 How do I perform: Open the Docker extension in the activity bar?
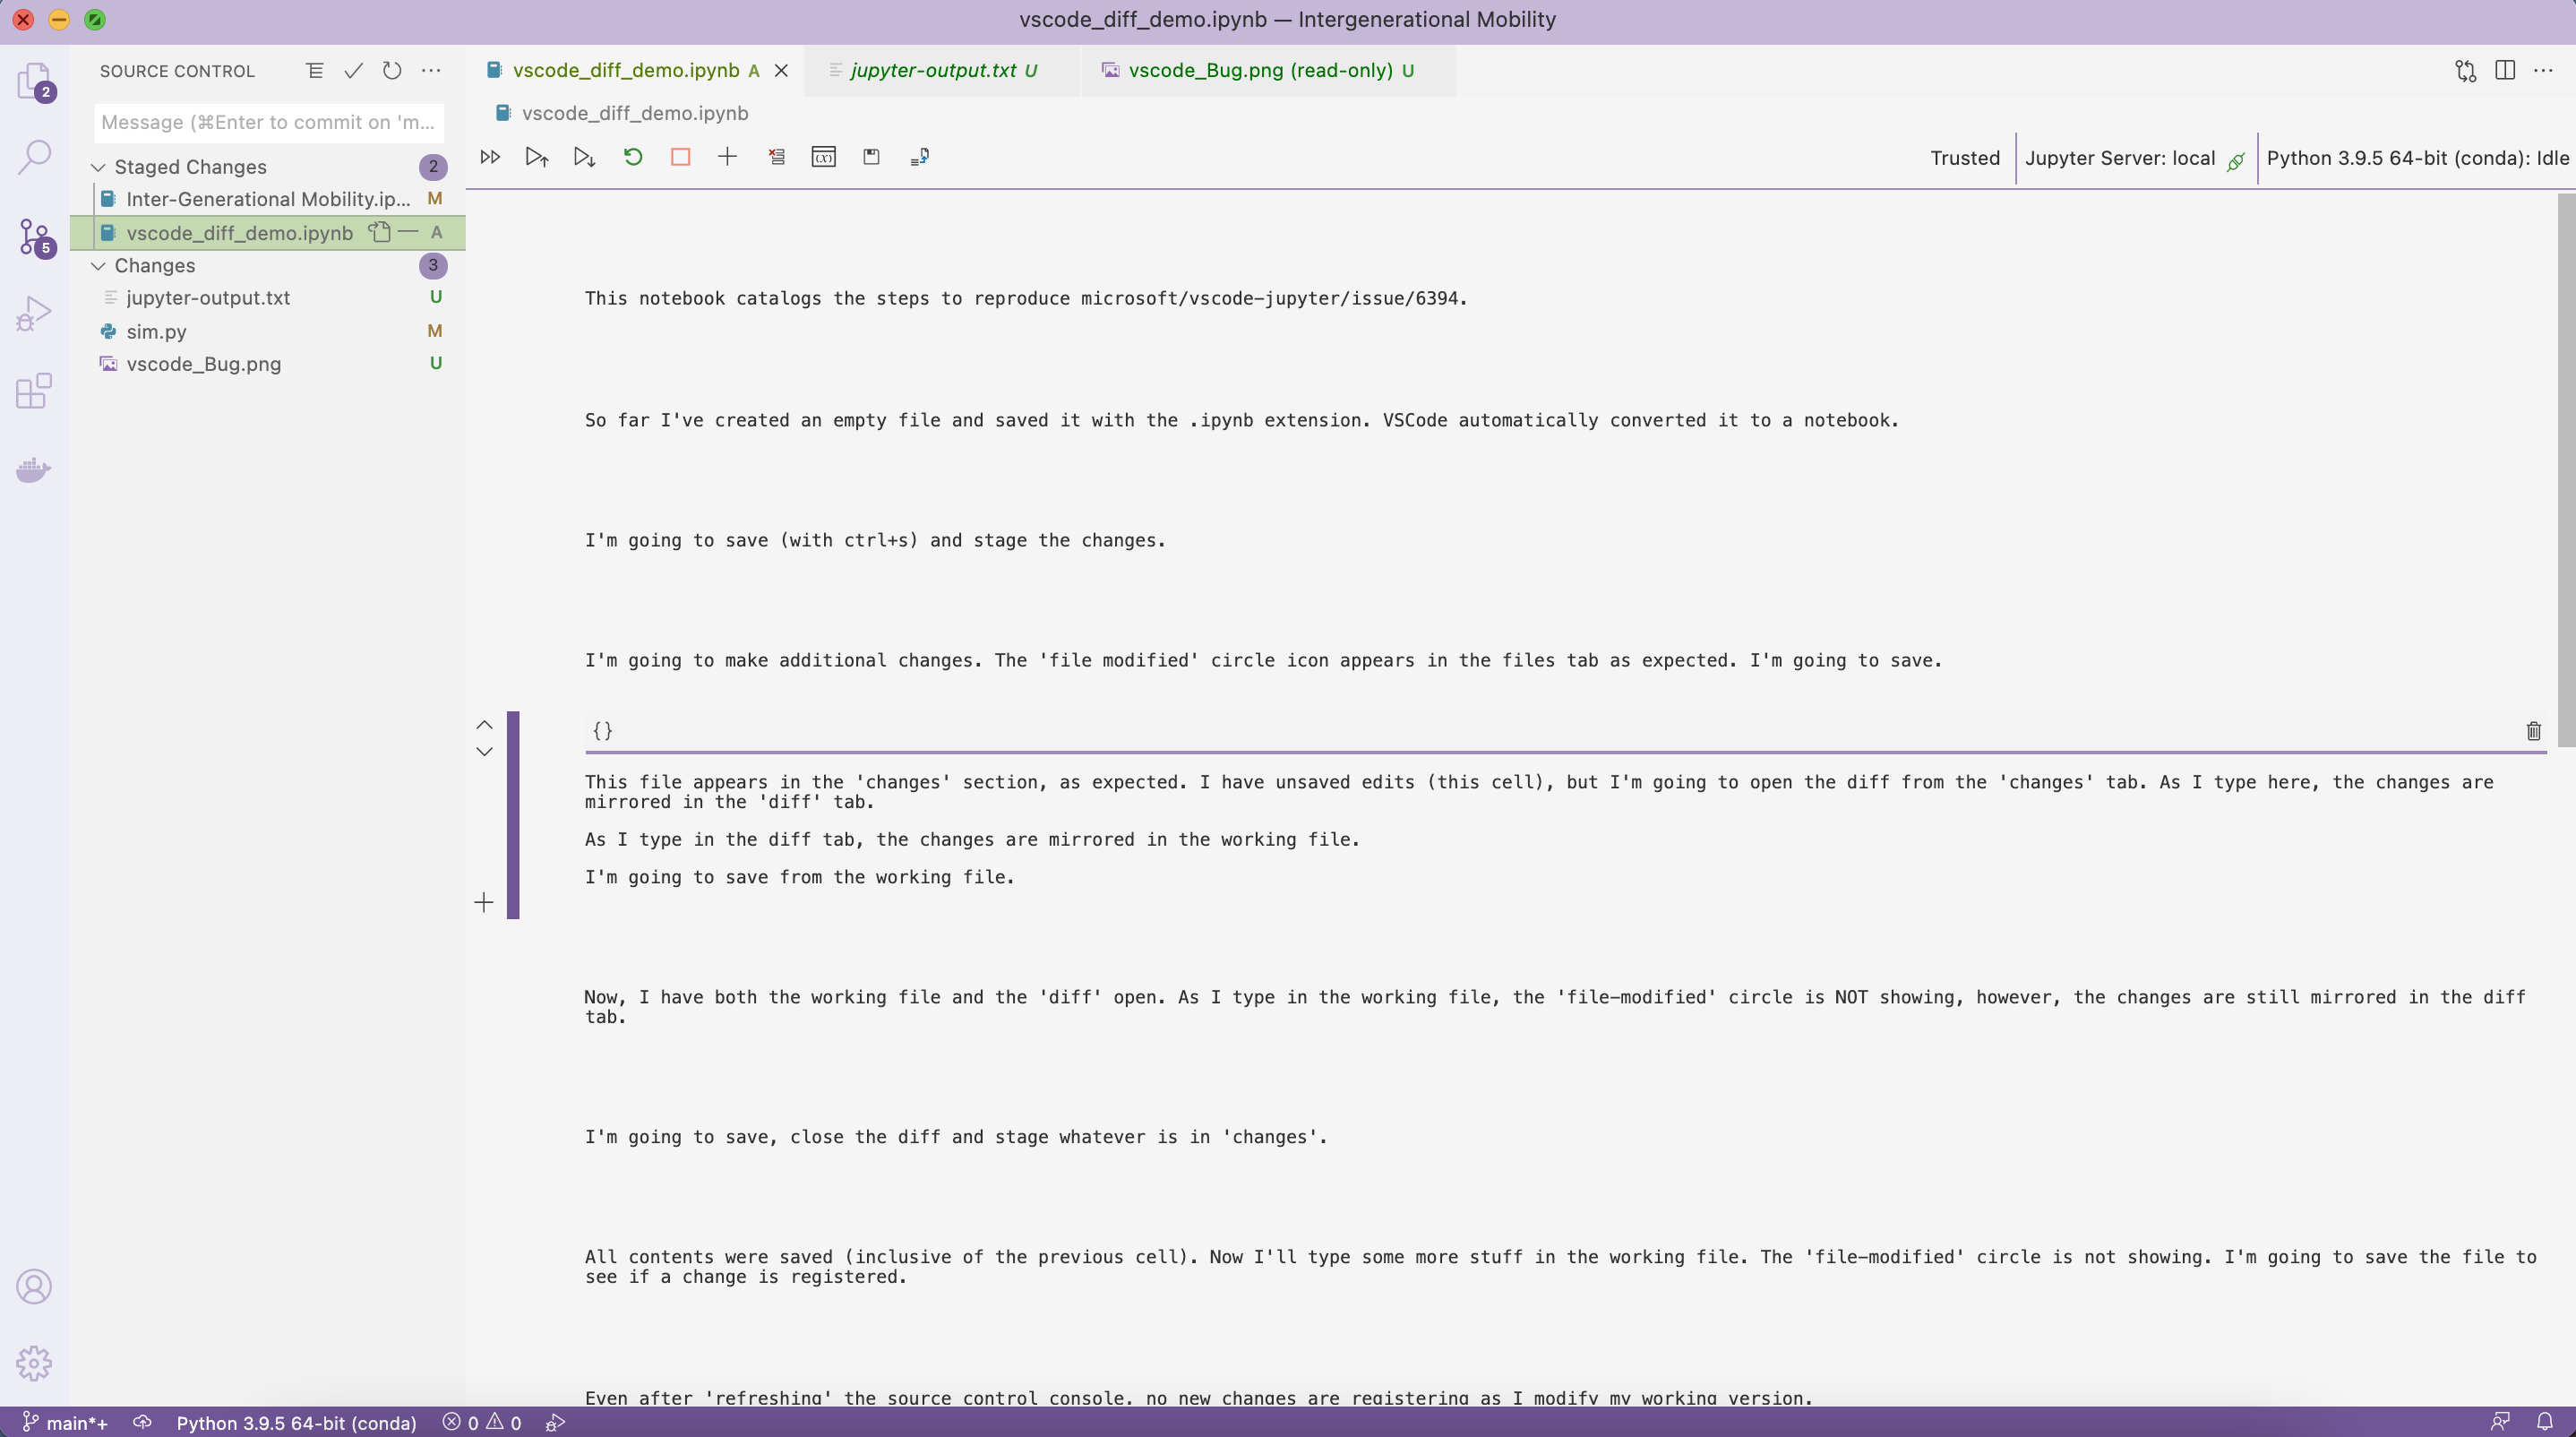point(34,469)
